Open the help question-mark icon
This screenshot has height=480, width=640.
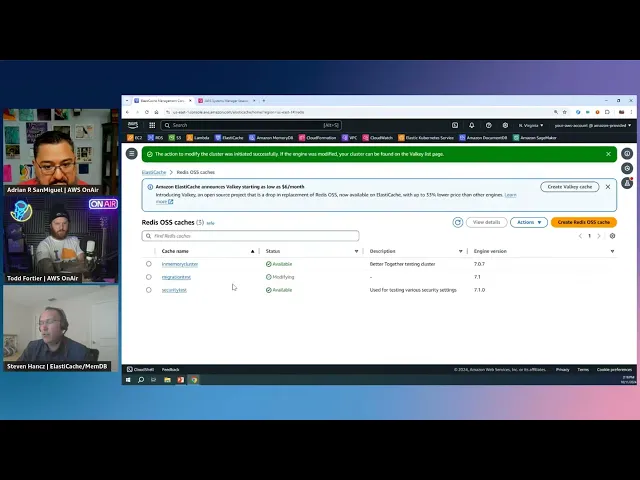point(488,125)
